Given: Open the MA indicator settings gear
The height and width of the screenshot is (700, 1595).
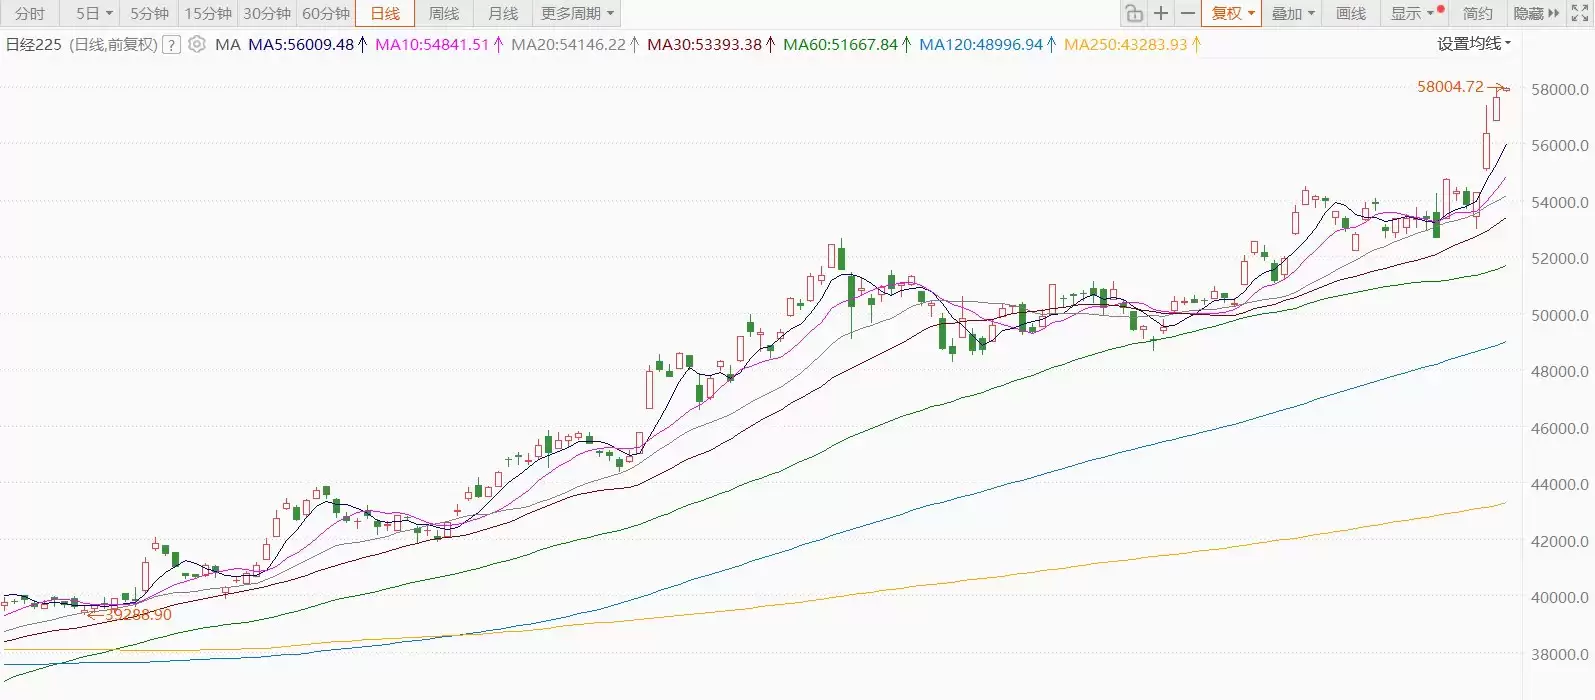Looking at the screenshot, I should click(x=197, y=44).
